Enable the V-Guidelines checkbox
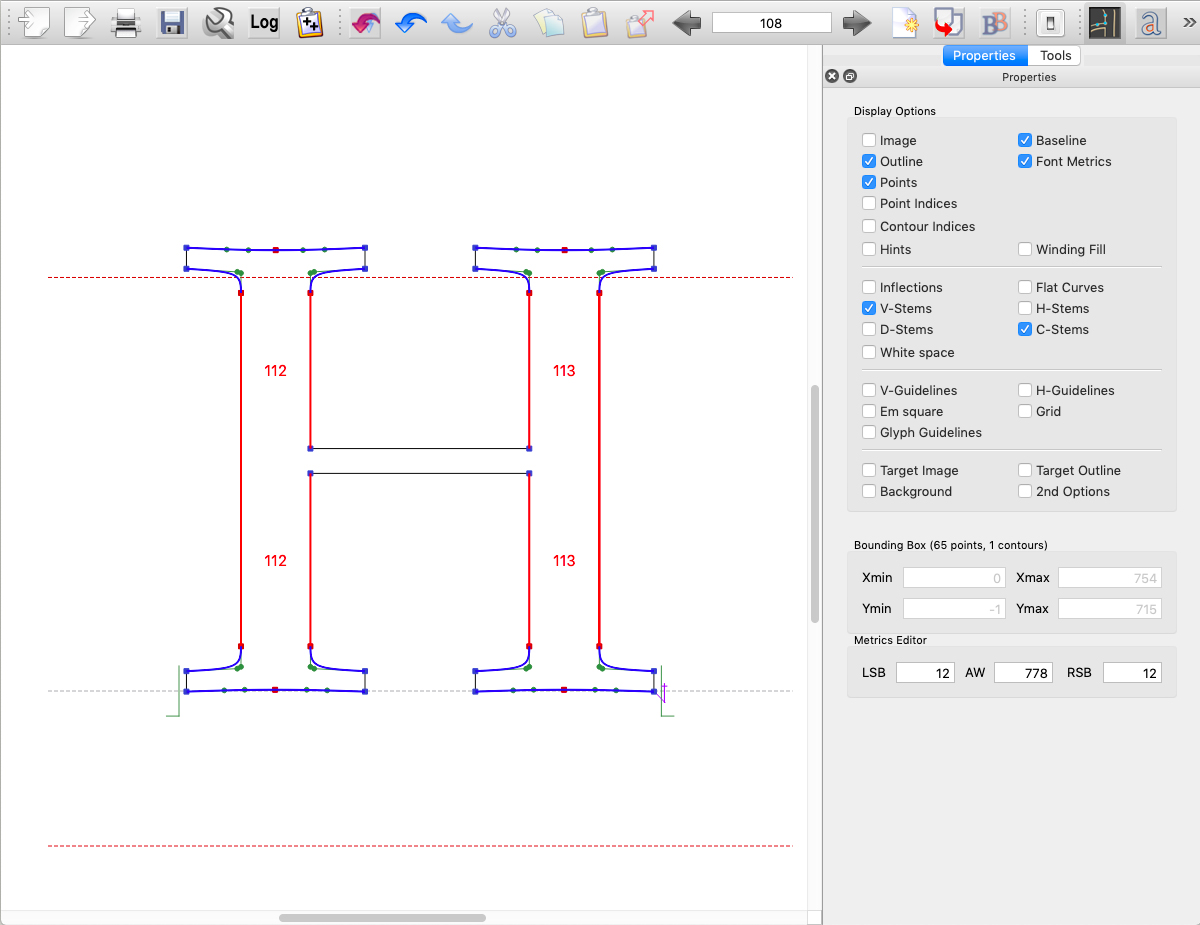The image size is (1200, 925). [869, 391]
